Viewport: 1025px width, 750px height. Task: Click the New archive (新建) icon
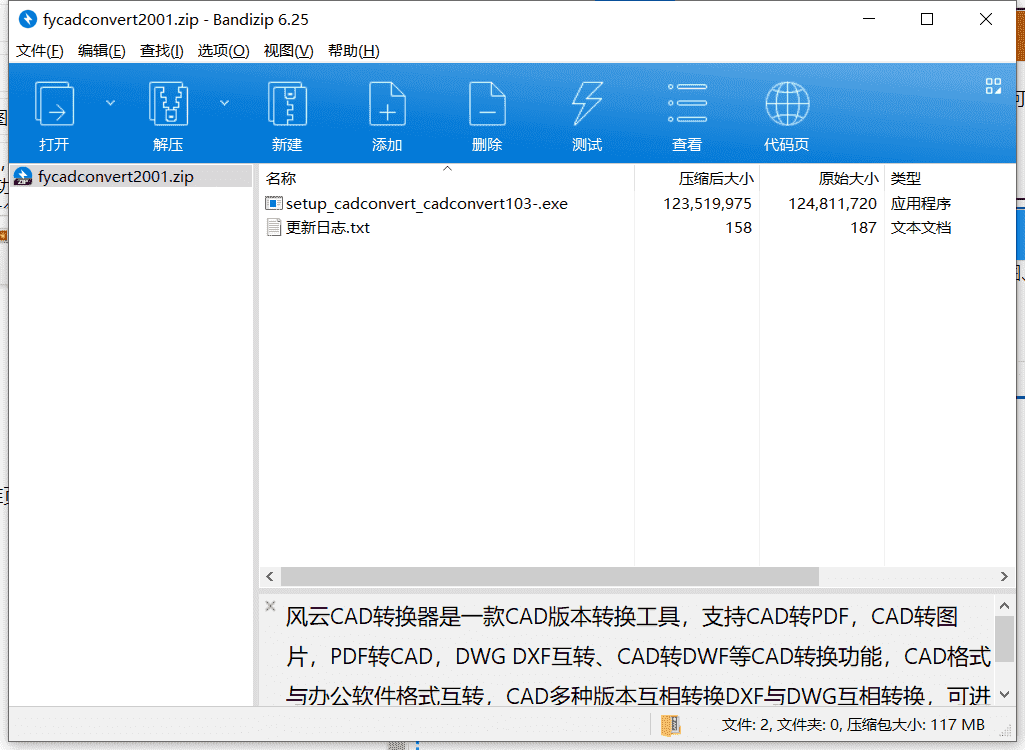[287, 103]
